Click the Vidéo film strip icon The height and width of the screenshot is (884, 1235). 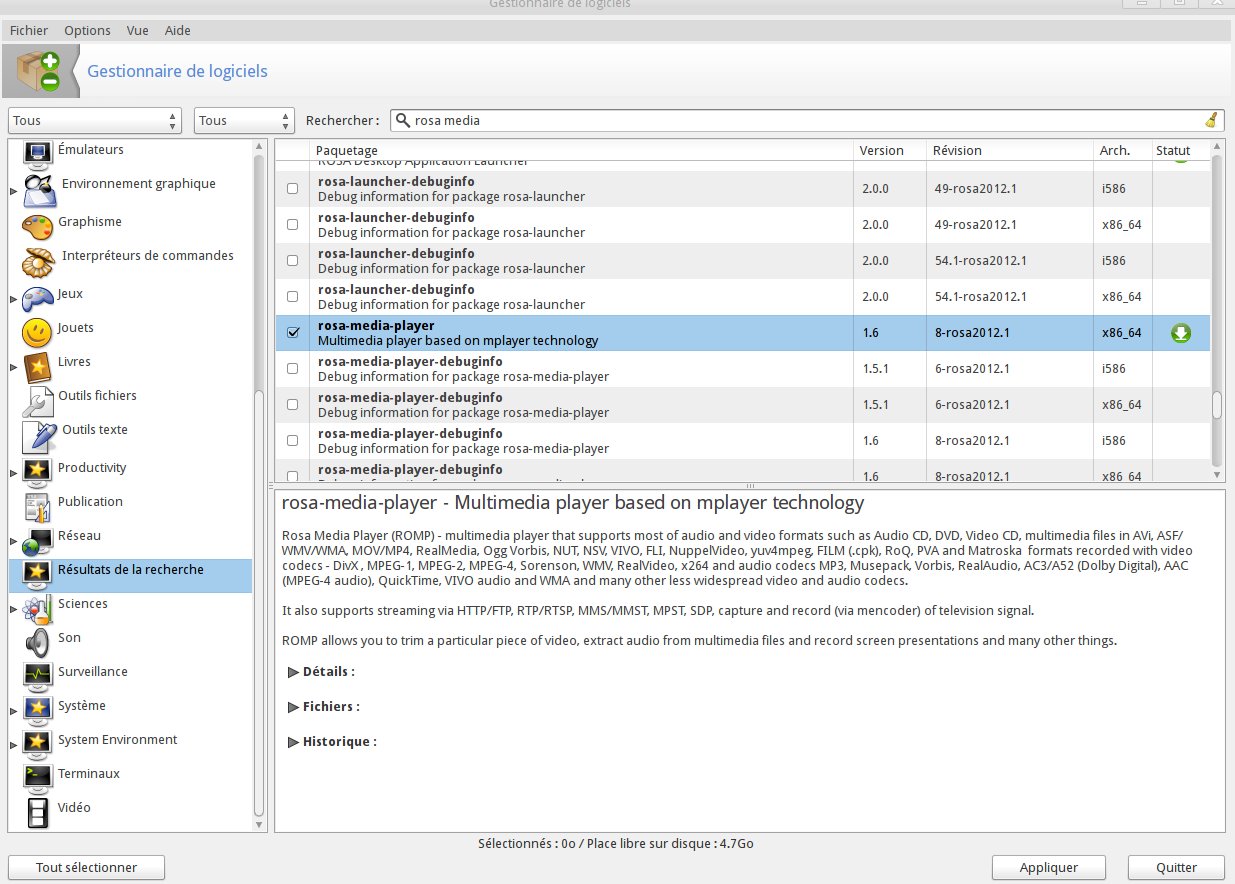point(37,813)
